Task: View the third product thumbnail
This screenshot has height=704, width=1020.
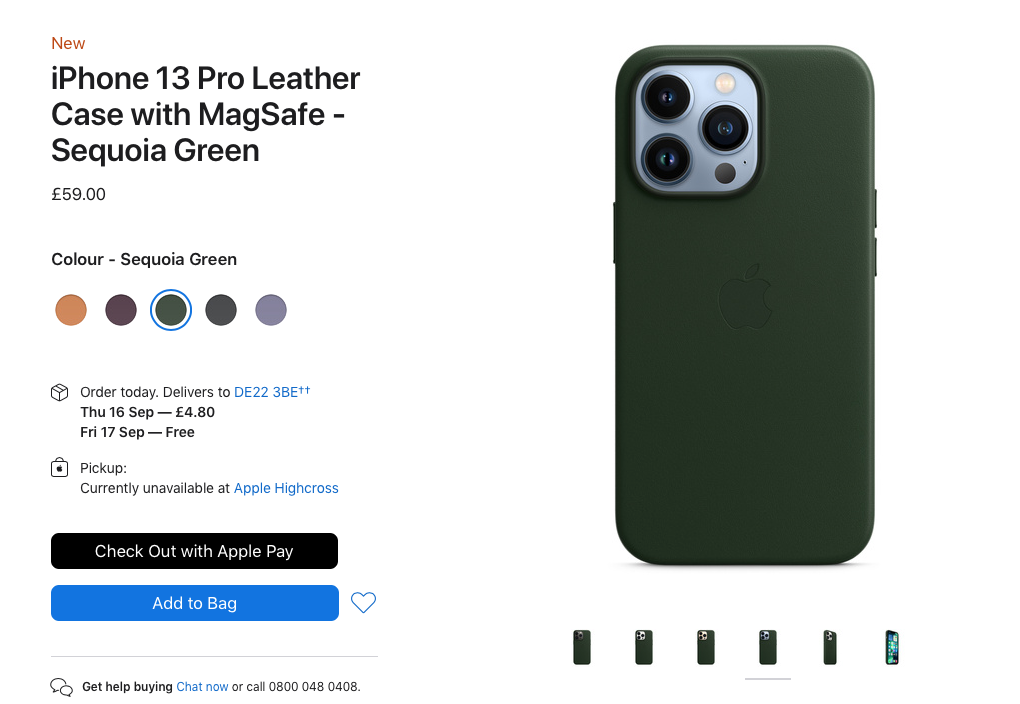Action: (x=706, y=647)
